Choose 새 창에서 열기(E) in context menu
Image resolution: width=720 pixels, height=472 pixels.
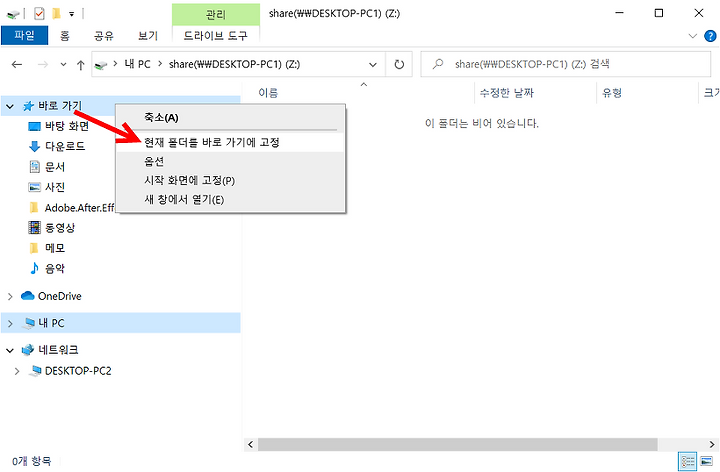point(230,200)
